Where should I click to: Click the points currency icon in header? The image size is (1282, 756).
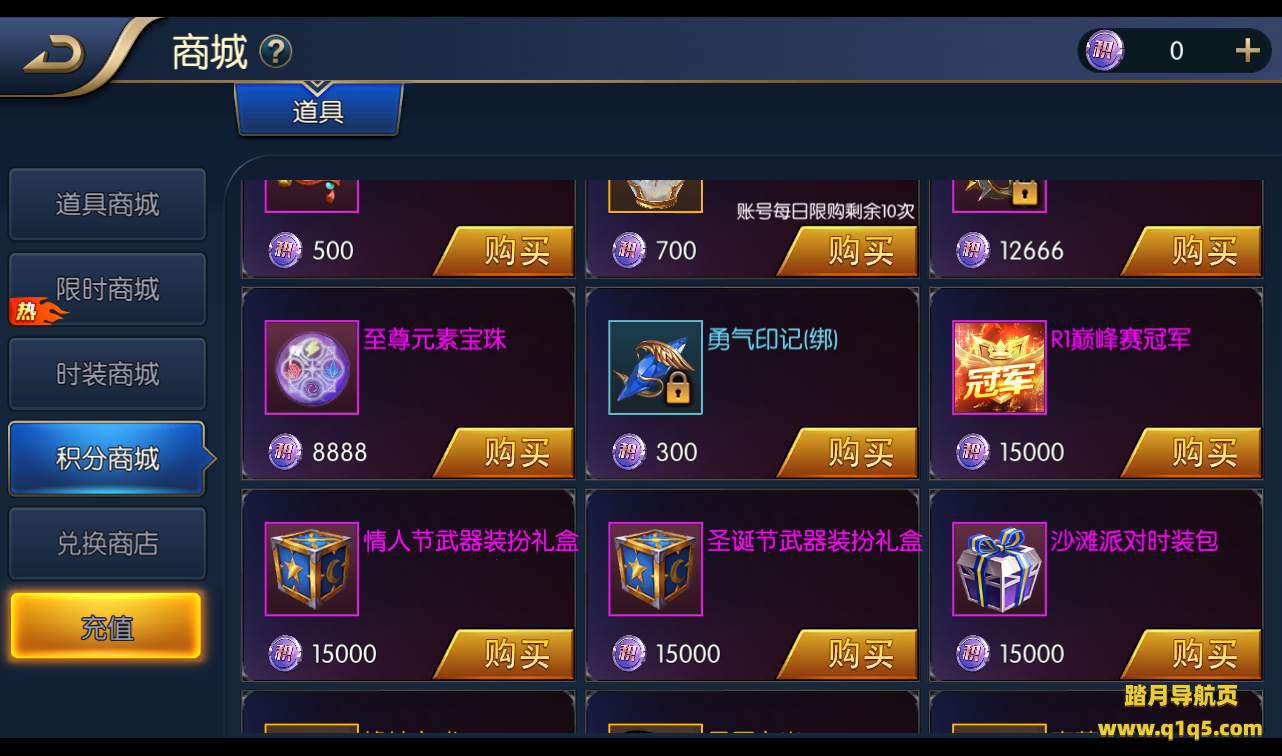[x=1105, y=50]
